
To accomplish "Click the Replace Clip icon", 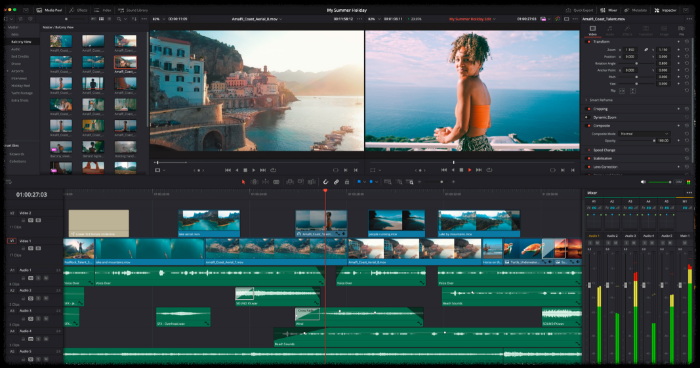I will (312, 182).
